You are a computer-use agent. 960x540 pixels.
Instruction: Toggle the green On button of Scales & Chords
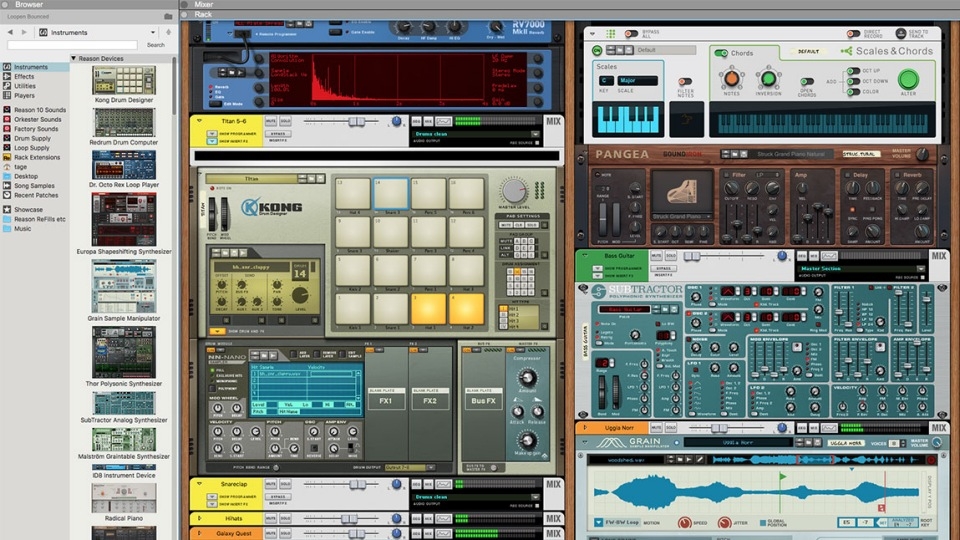tap(597, 50)
